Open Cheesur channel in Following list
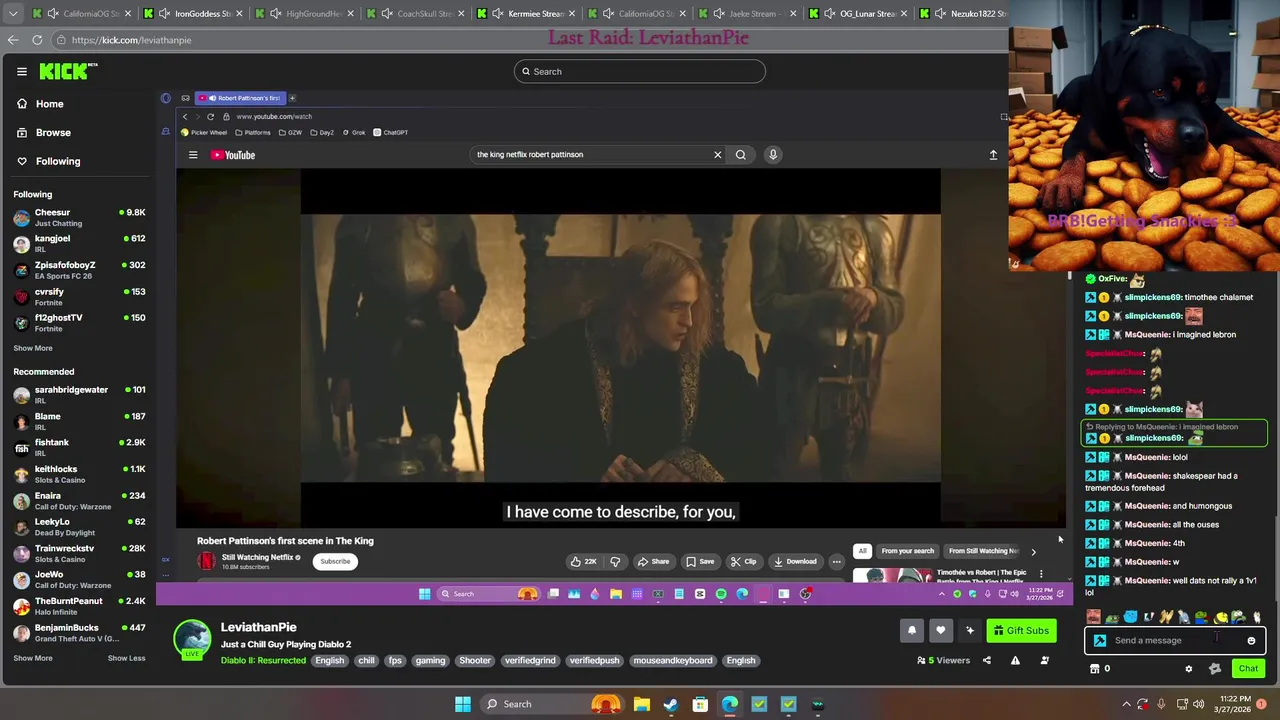The width and height of the screenshot is (1280, 720). (80, 217)
